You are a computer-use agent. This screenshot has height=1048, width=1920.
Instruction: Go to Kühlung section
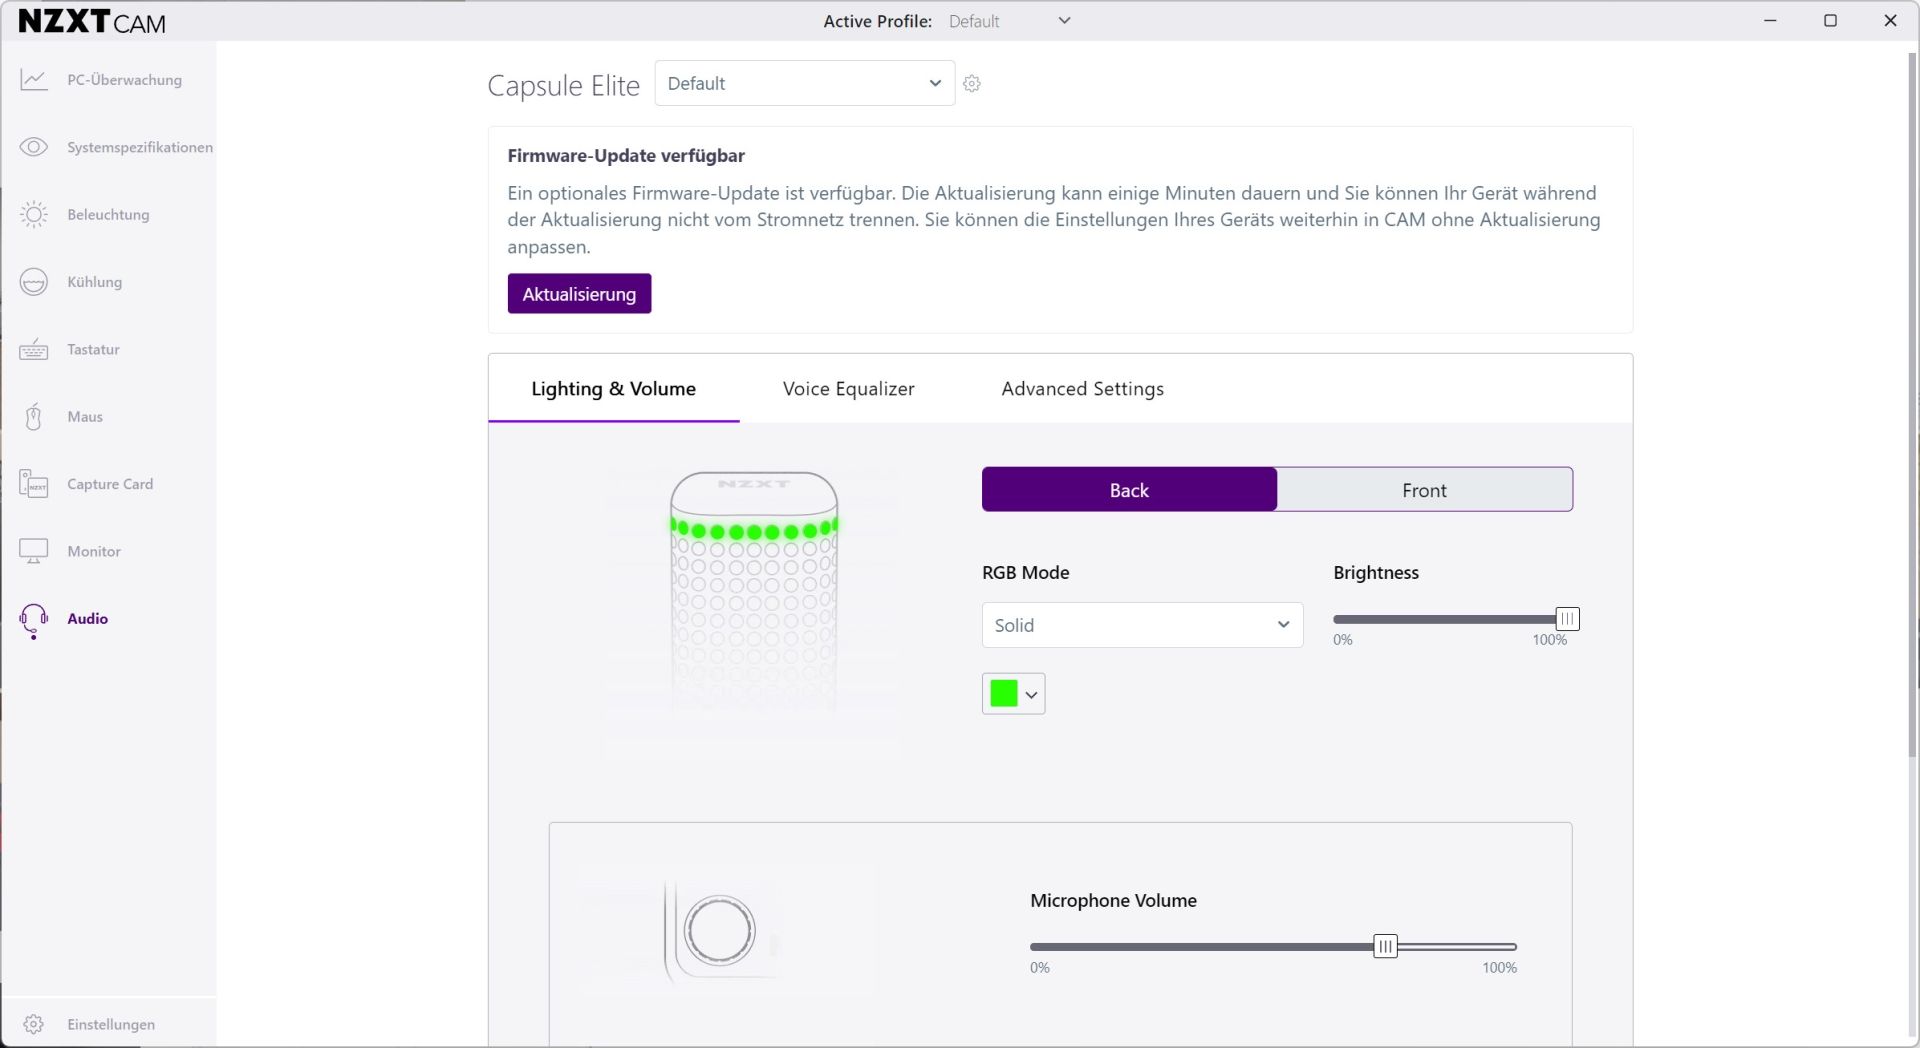point(95,282)
